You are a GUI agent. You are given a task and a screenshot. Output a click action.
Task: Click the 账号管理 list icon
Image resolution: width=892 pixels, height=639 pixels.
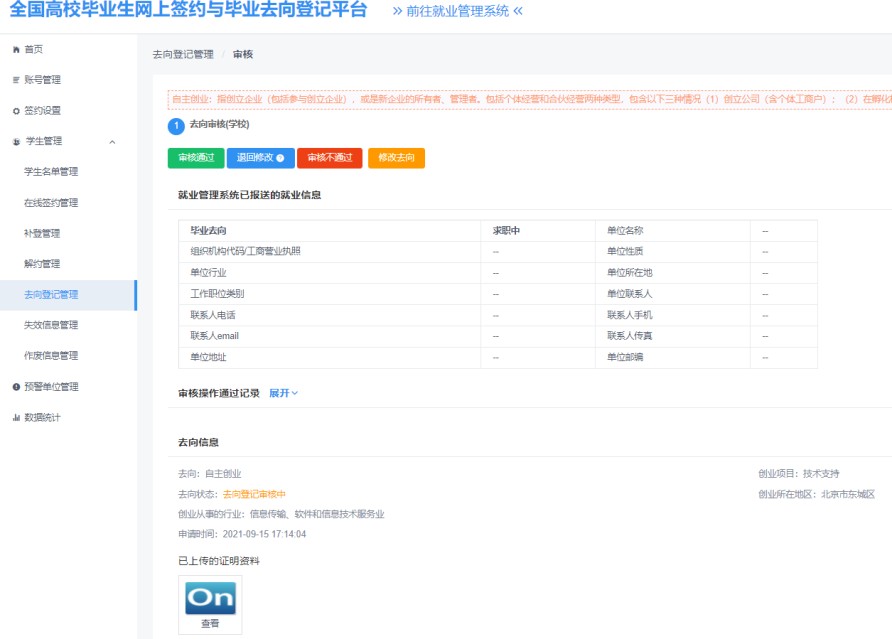pyautogui.click(x=15, y=80)
